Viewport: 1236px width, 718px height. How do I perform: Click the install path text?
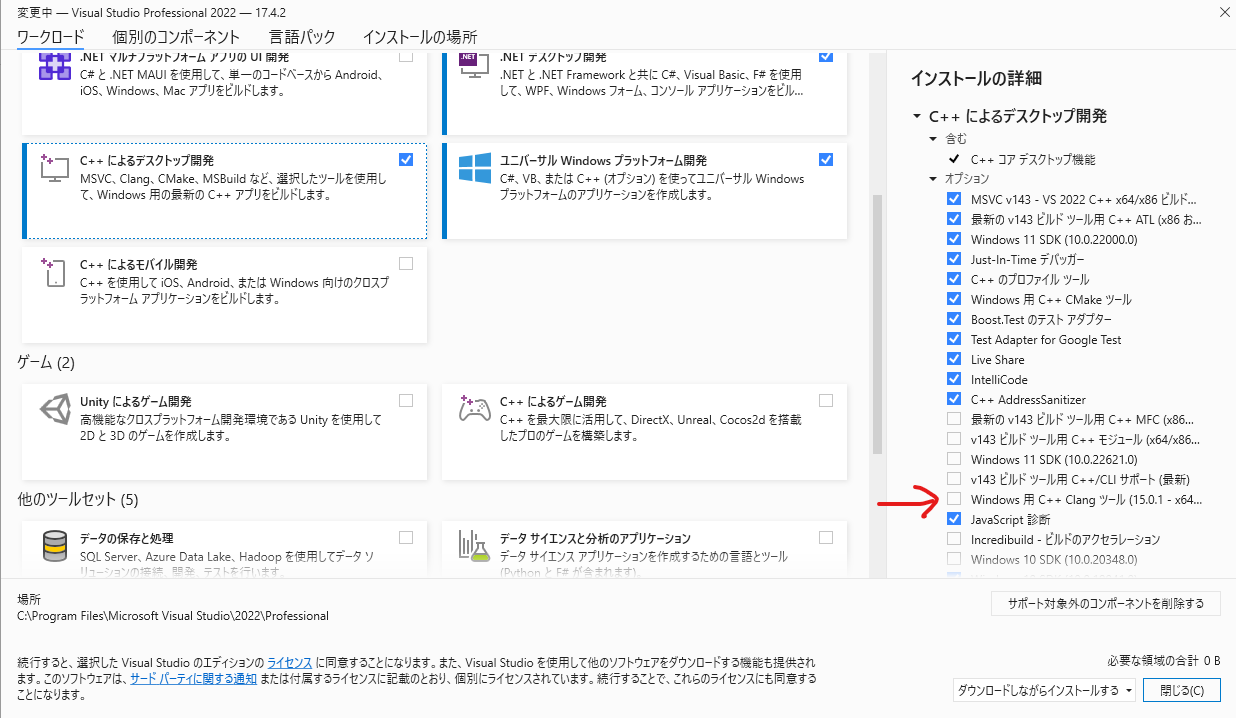[x=173, y=616]
